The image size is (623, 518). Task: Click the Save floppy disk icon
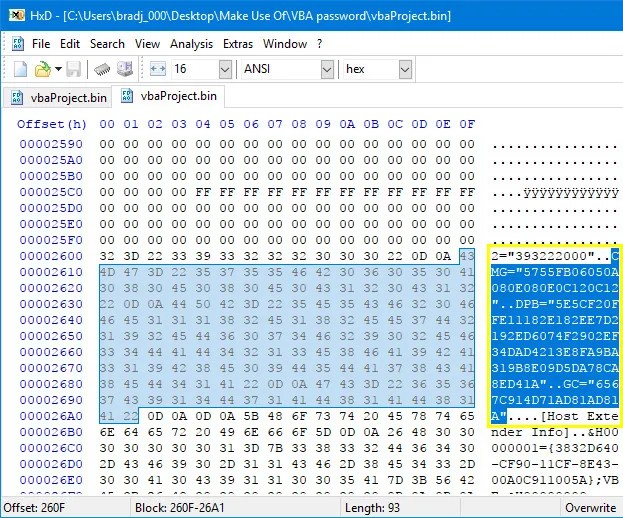click(x=74, y=69)
